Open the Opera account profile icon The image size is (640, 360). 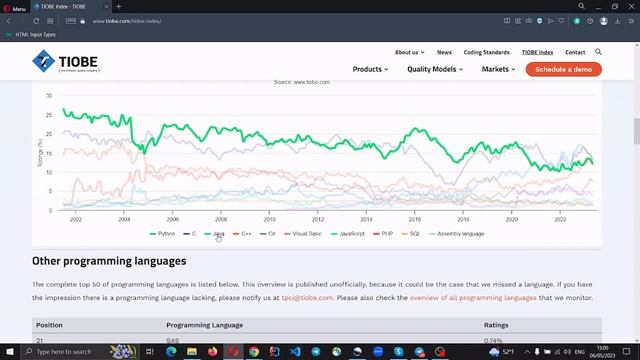[x=604, y=21]
